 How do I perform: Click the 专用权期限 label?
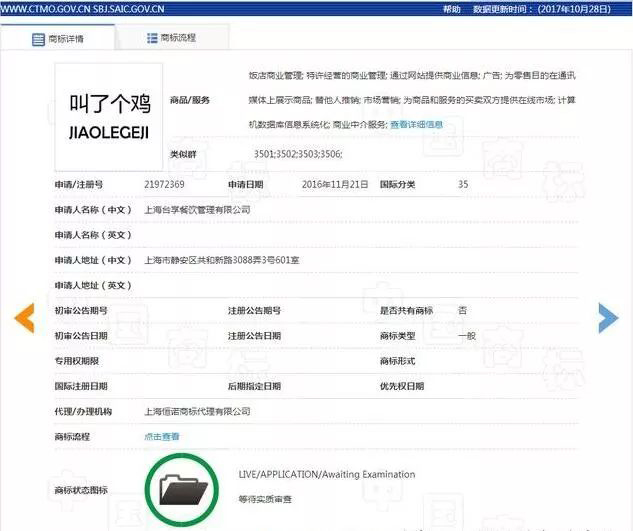pyautogui.click(x=77, y=361)
